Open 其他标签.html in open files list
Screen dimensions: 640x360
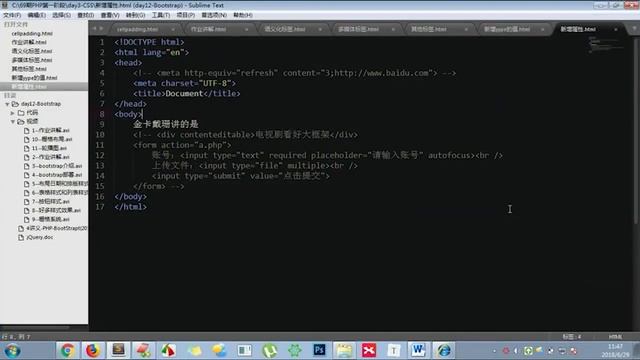point(29,69)
